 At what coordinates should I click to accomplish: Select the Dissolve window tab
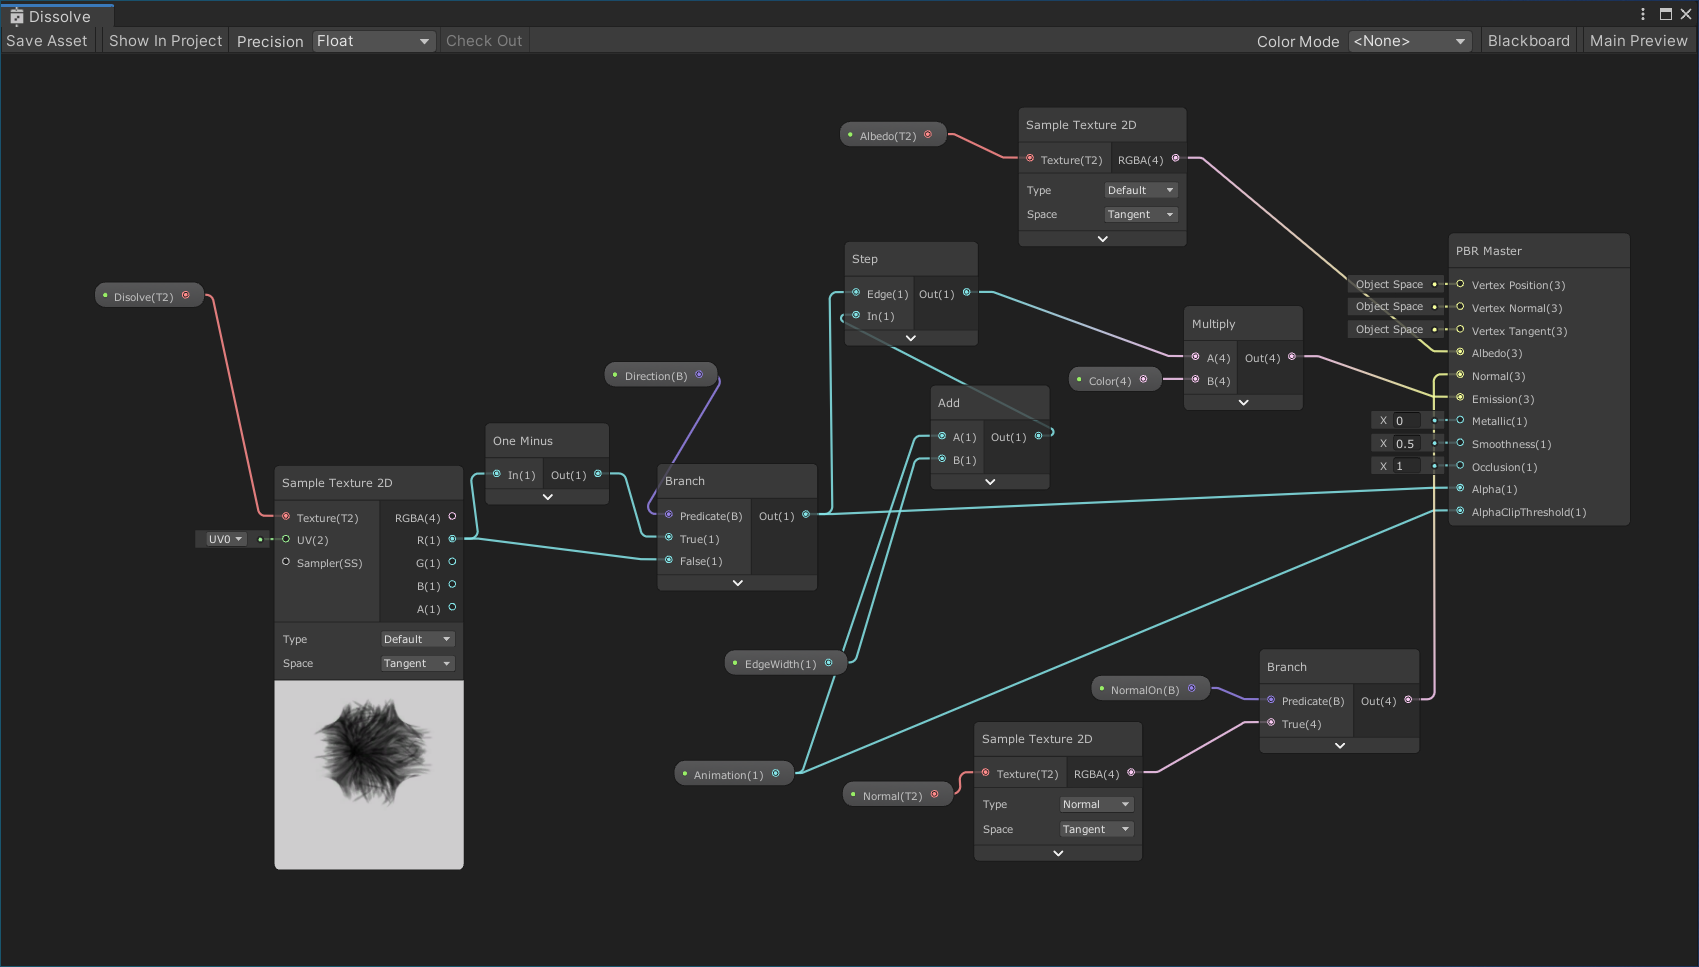[58, 16]
